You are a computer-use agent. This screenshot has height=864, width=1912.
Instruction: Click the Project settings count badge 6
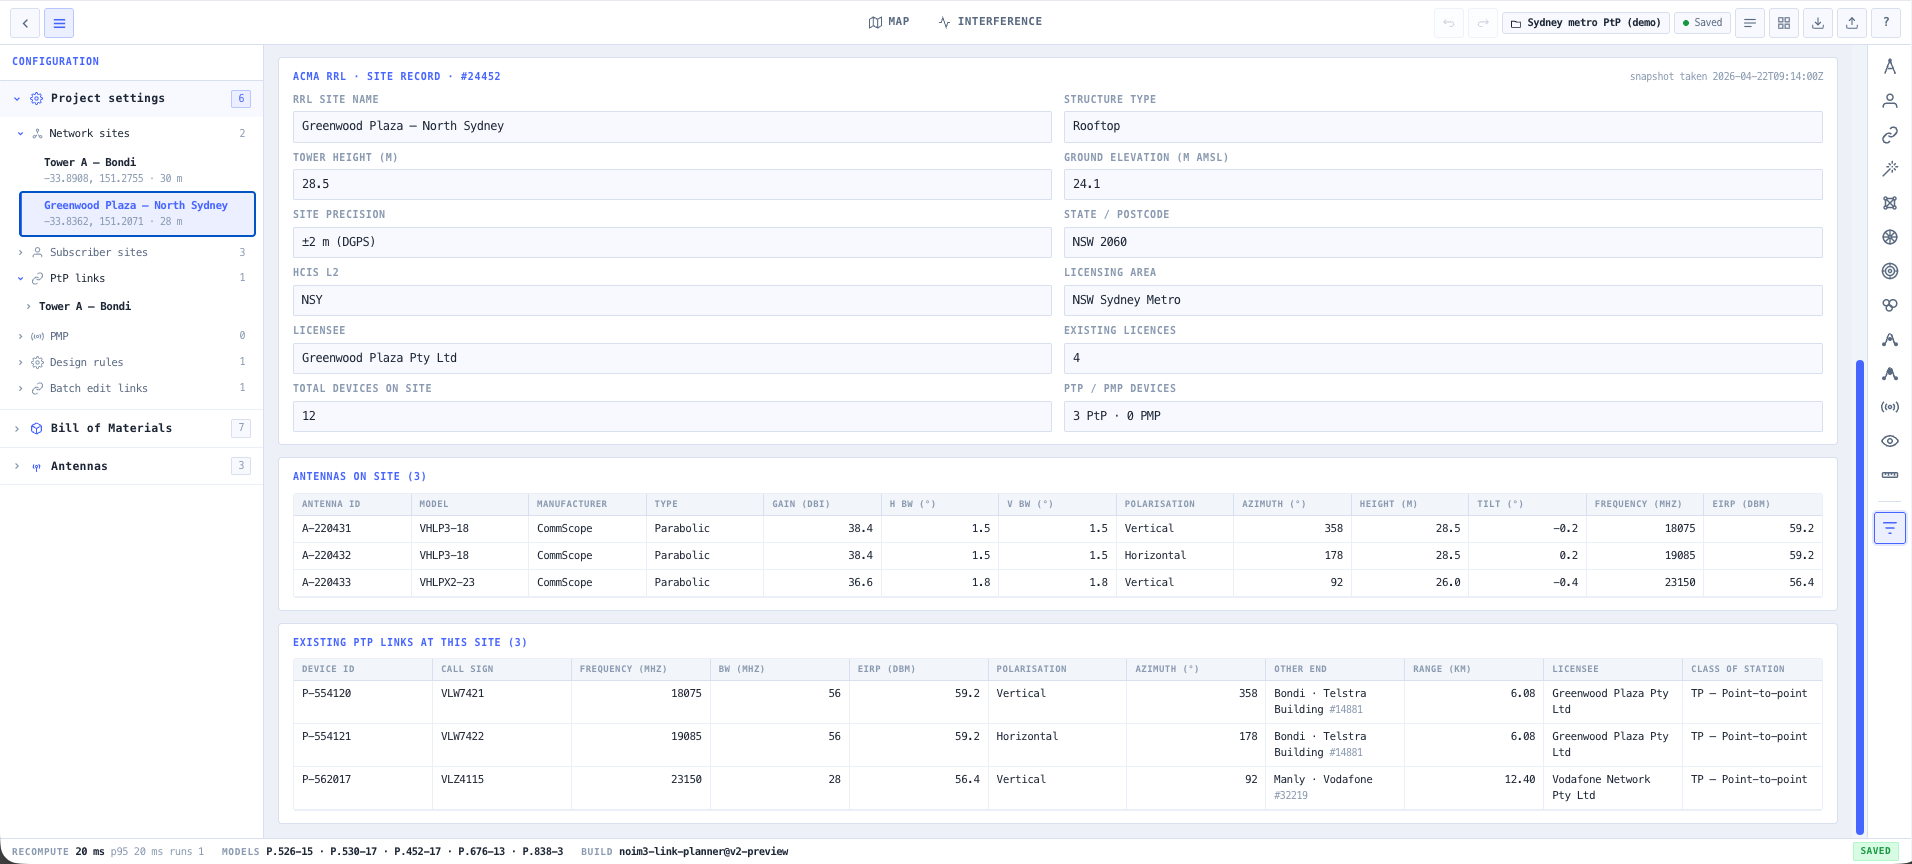coord(241,99)
